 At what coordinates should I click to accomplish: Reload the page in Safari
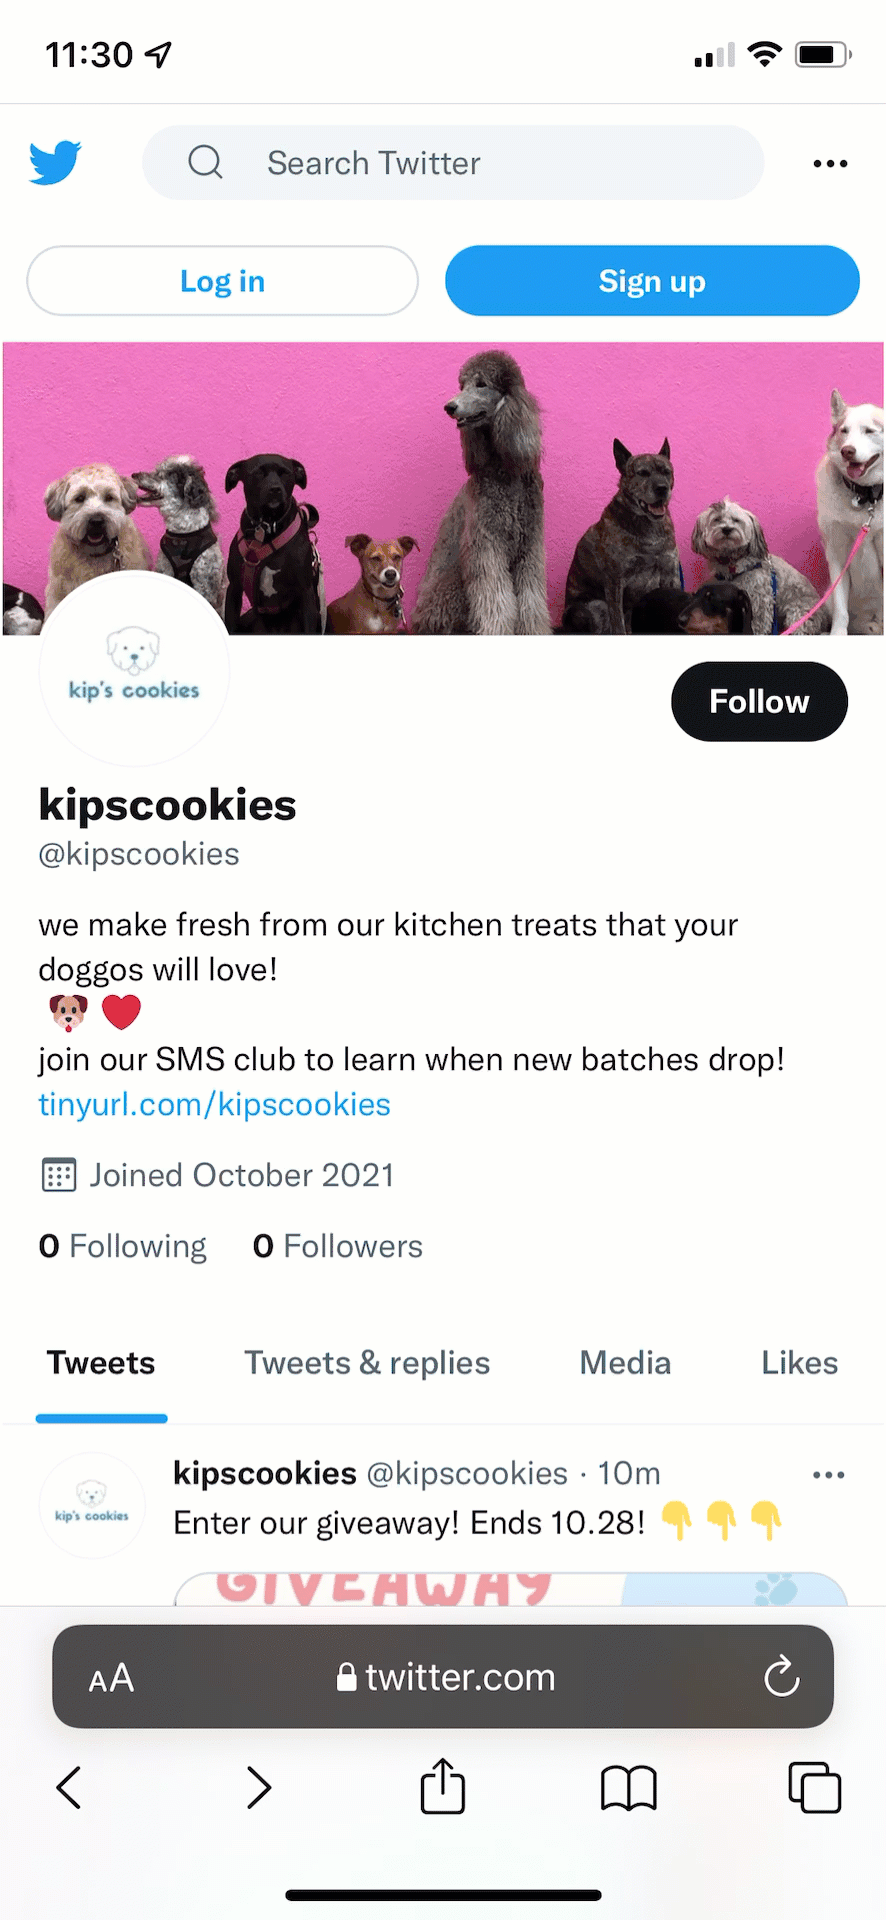(781, 1677)
